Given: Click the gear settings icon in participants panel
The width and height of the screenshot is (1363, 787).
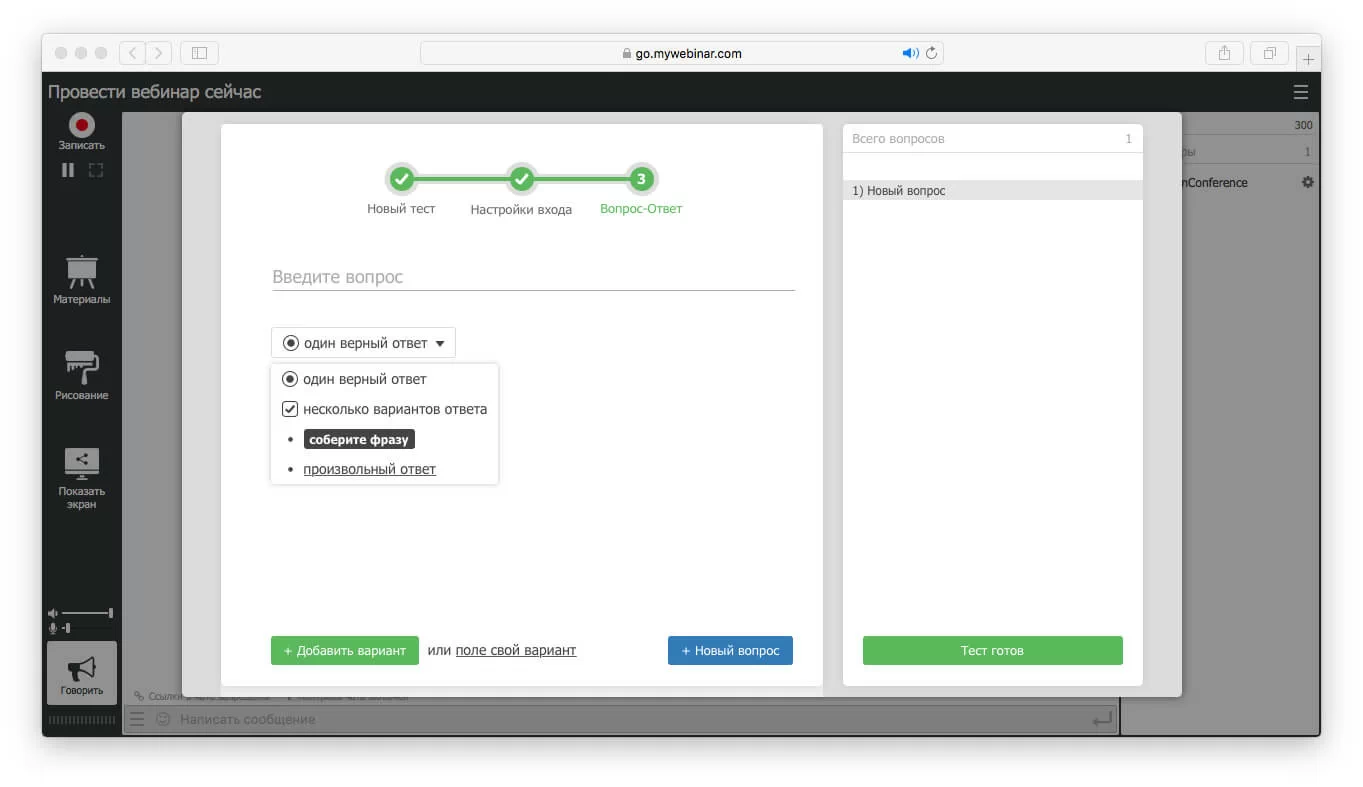Looking at the screenshot, I should (x=1307, y=183).
